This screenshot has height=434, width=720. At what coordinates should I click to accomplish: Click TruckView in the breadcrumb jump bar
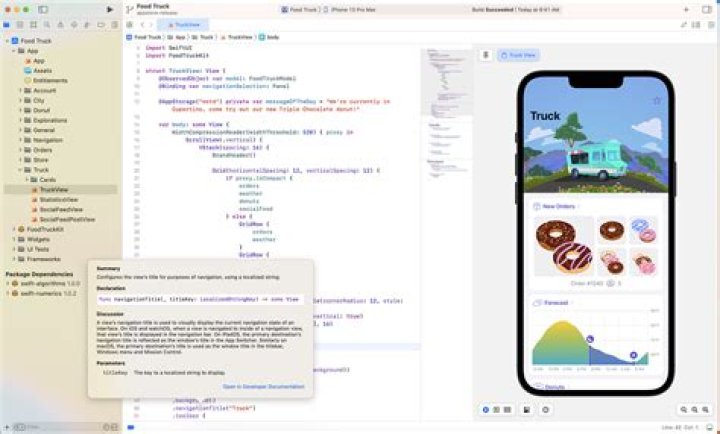coord(239,36)
